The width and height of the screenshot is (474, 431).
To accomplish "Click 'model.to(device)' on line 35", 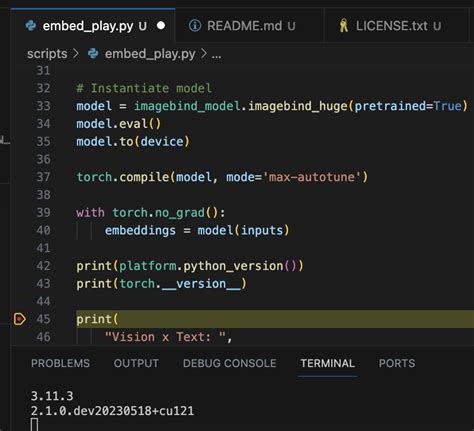I will [133, 142].
